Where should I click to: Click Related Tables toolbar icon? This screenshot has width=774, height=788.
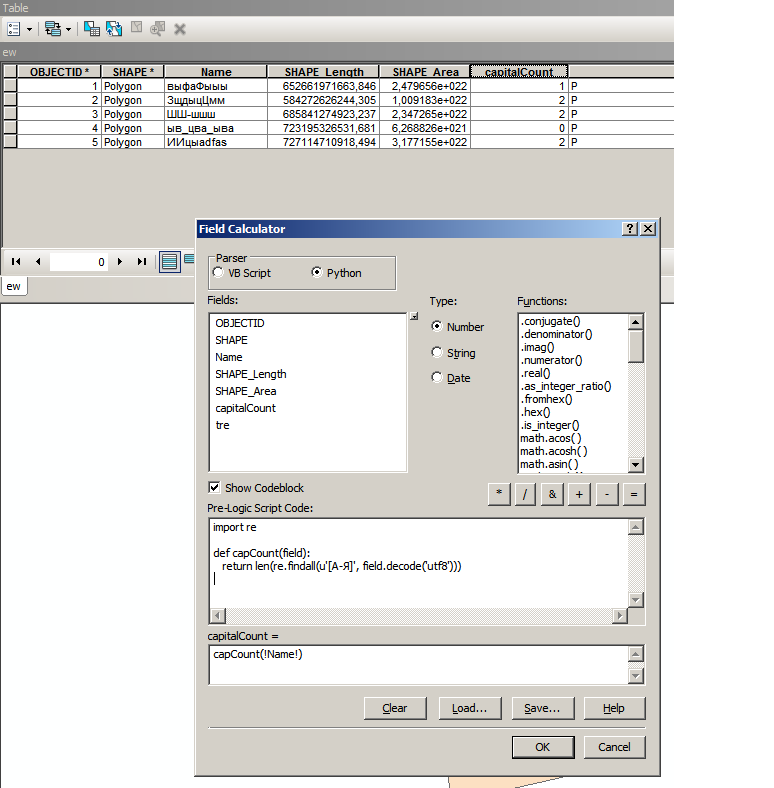(x=53, y=29)
